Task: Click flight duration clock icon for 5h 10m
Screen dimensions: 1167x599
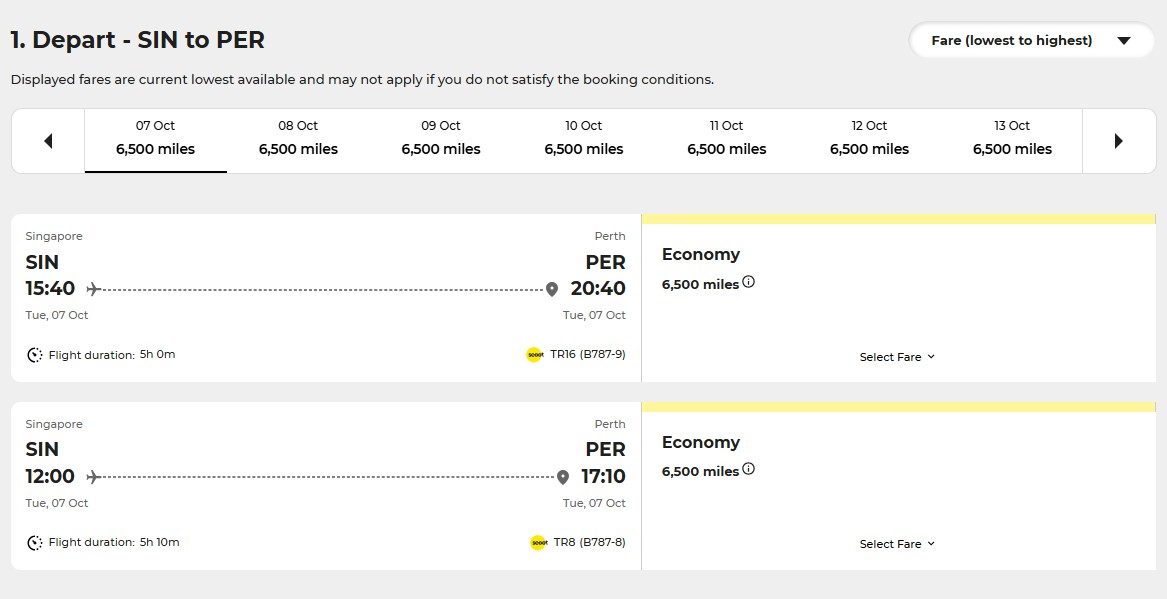Action: [35, 543]
